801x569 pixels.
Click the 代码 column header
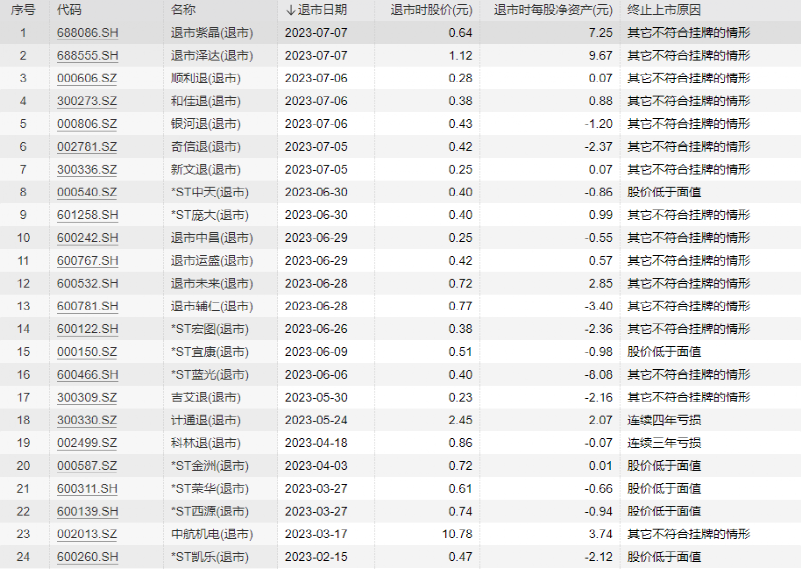(x=70, y=10)
